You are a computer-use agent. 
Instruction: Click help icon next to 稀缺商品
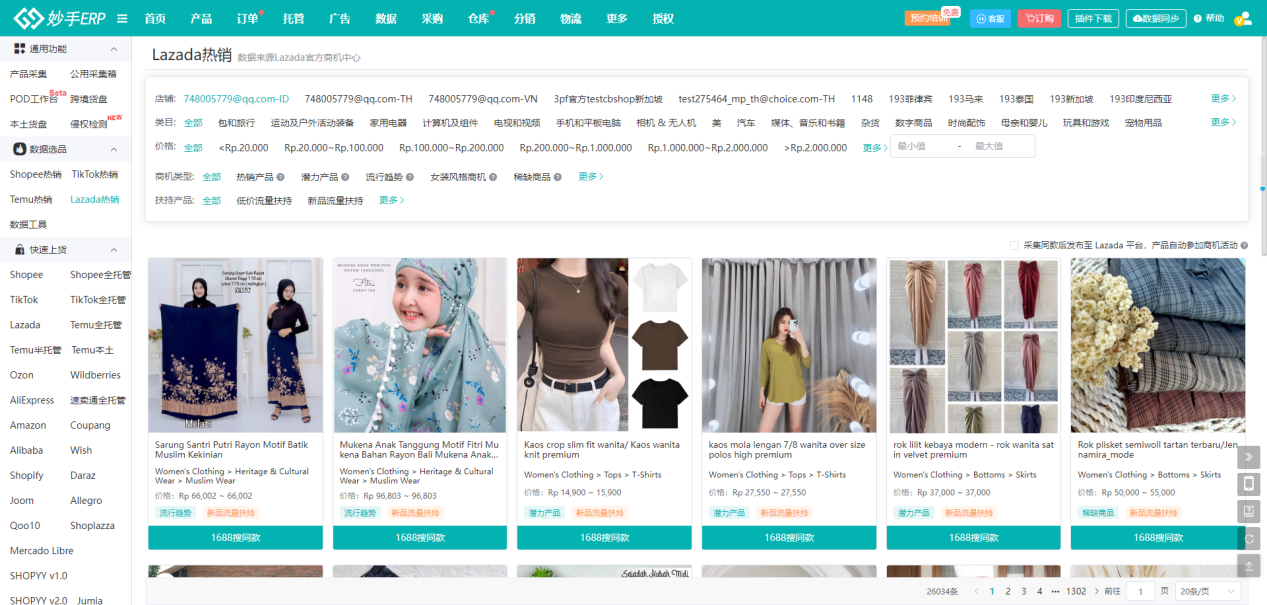(x=557, y=177)
